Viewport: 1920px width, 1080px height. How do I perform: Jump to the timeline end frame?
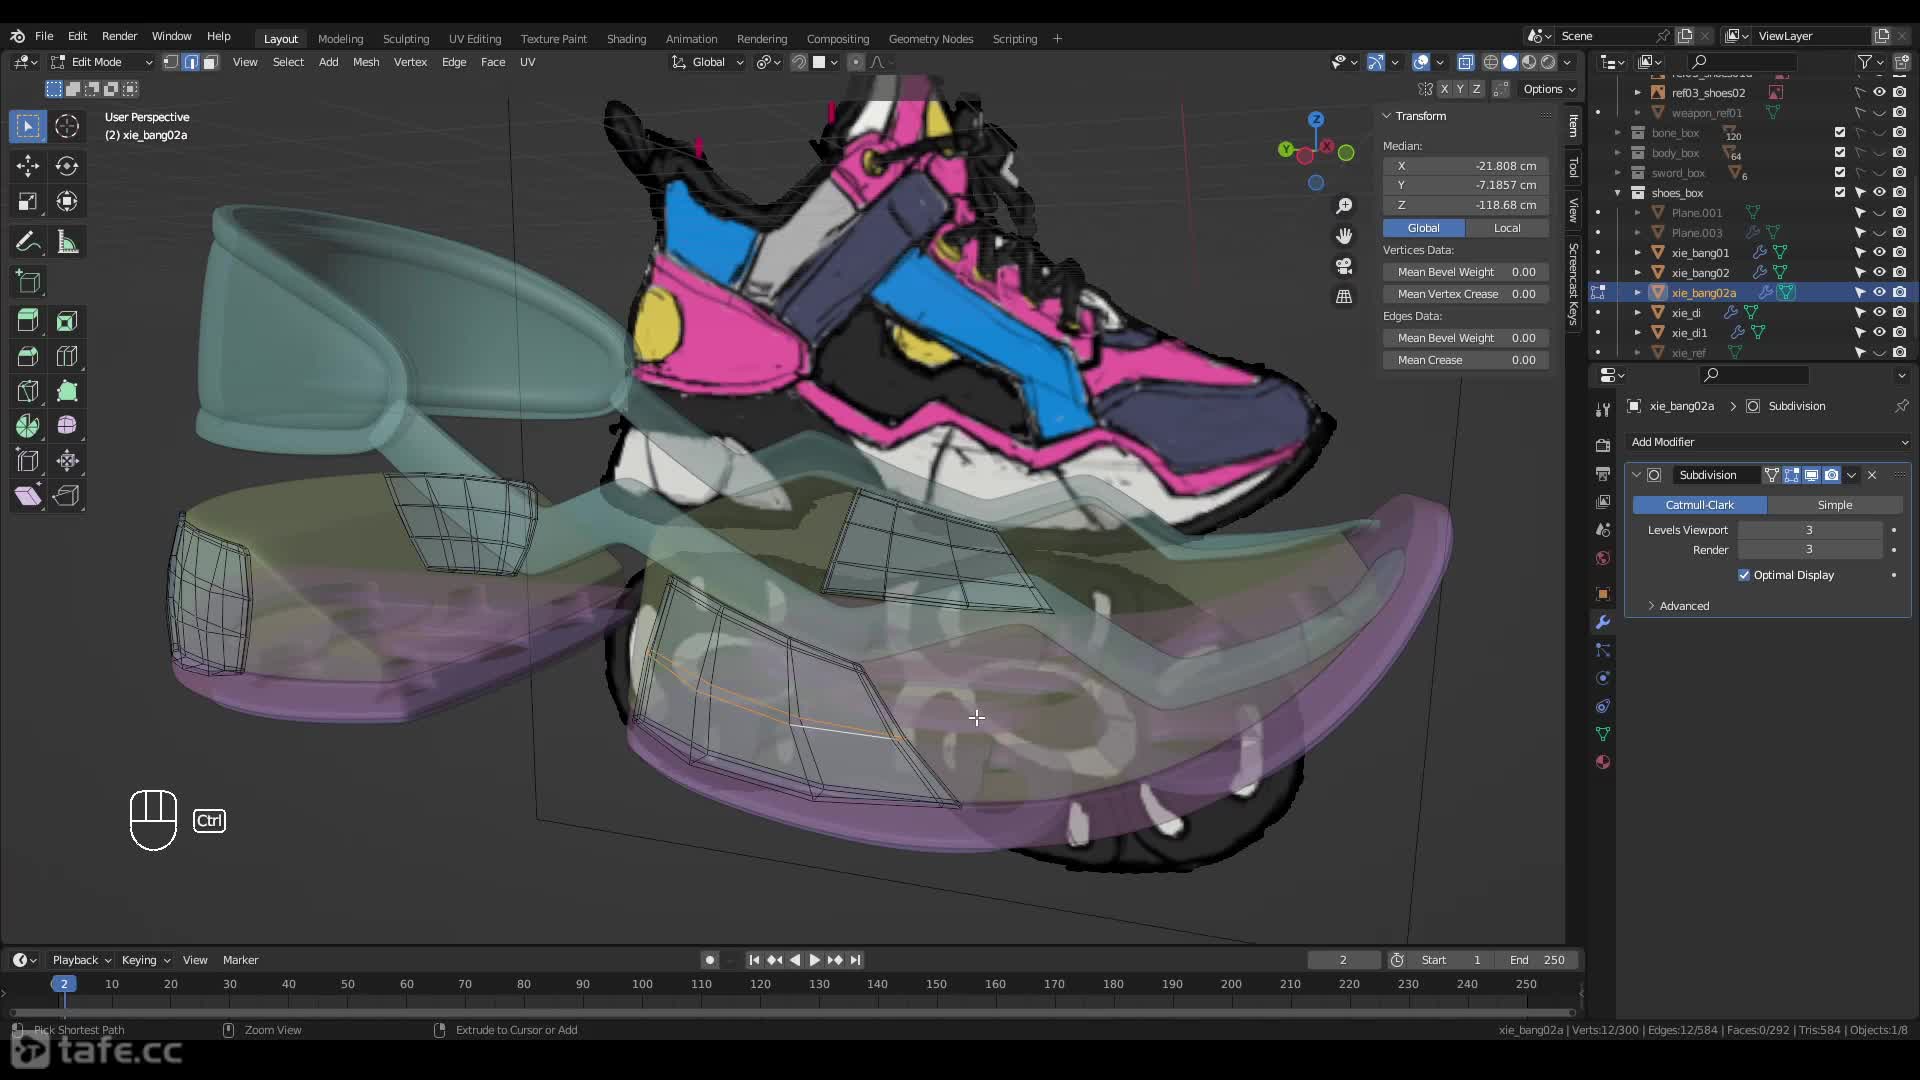[x=855, y=960]
